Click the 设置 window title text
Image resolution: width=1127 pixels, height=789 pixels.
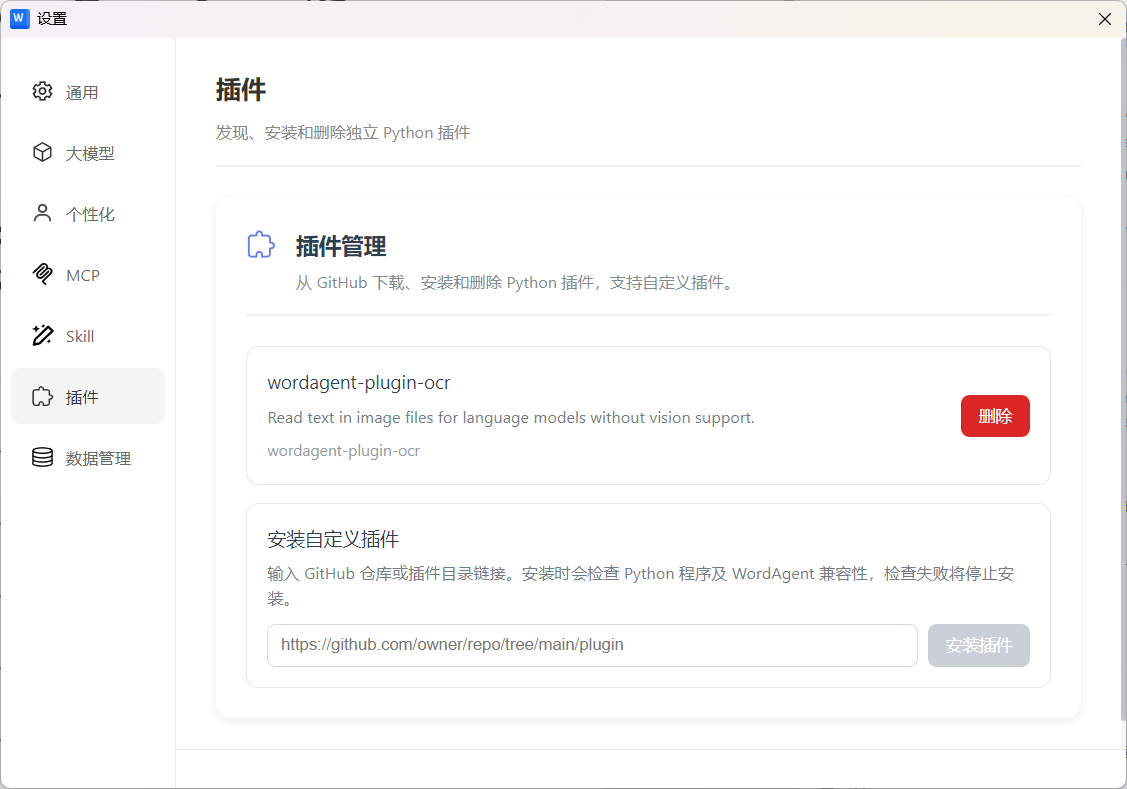(x=52, y=19)
